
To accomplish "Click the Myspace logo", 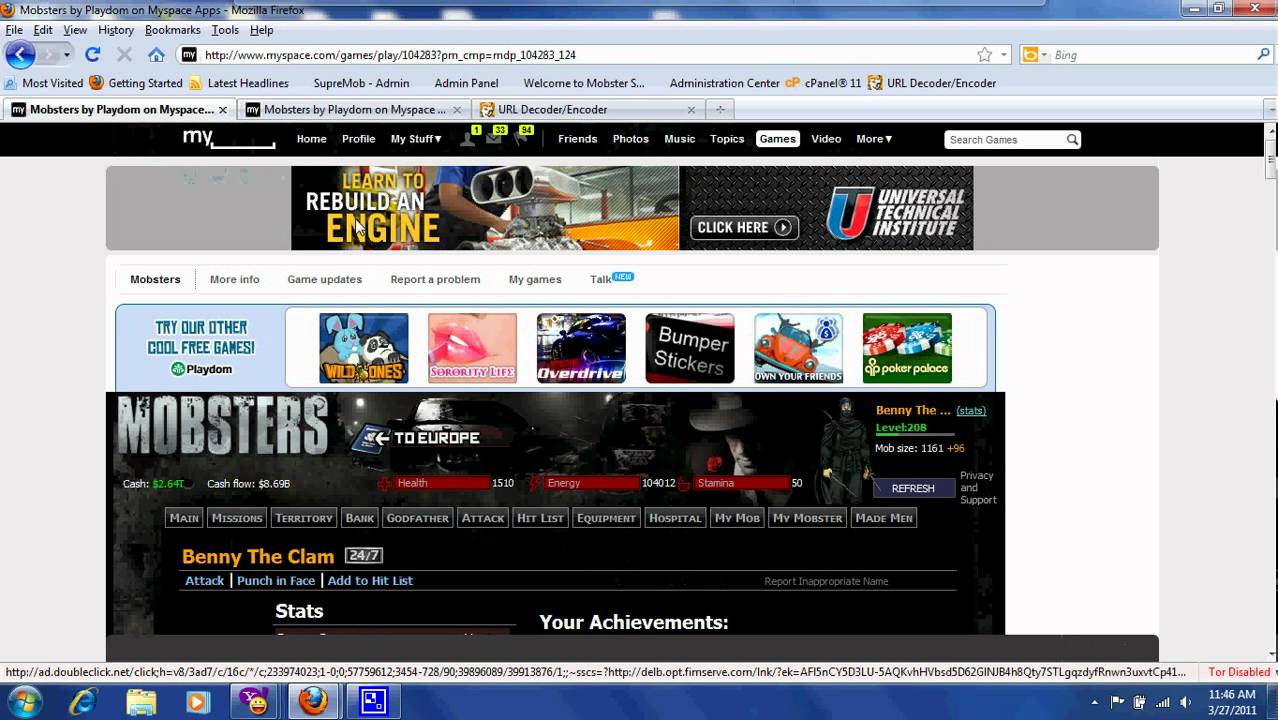I will [228, 139].
